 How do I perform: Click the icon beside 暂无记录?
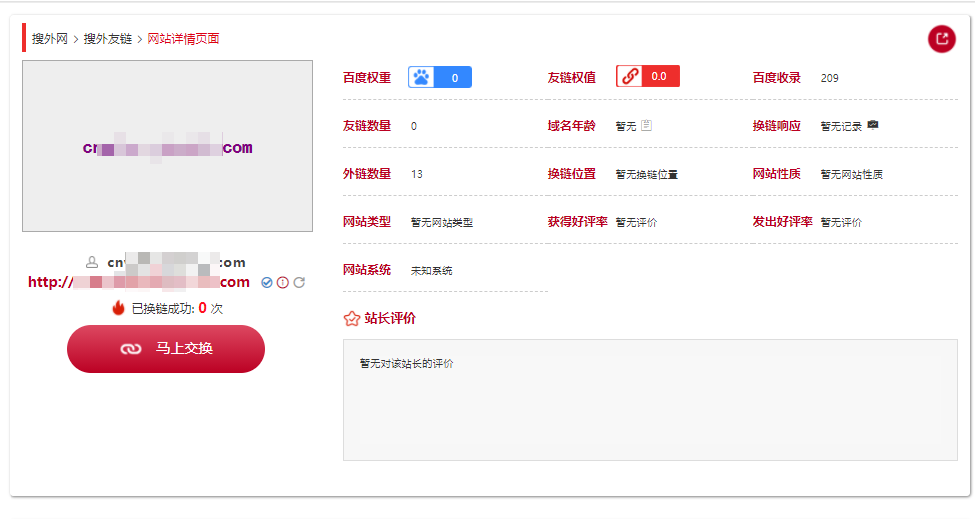[873, 126]
